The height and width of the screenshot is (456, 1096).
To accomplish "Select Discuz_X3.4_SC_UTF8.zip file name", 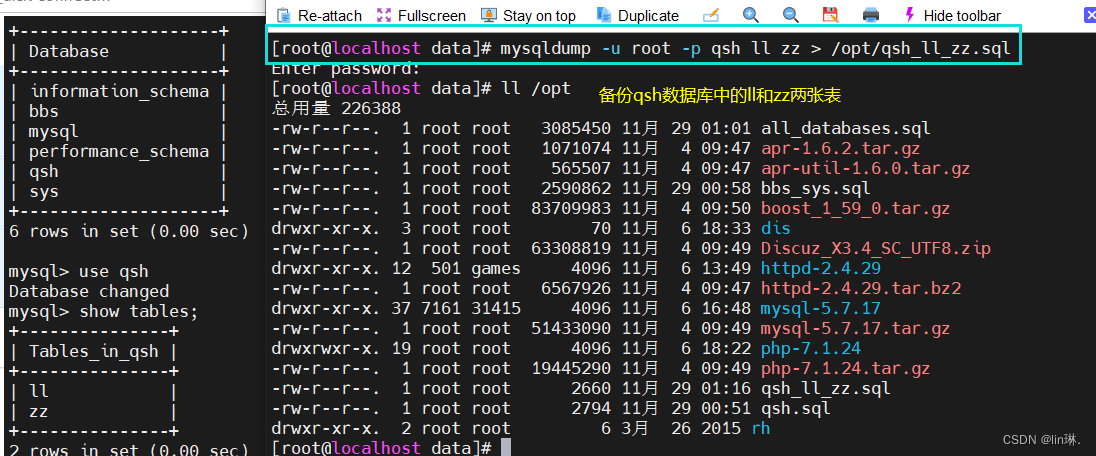I will coord(876,249).
